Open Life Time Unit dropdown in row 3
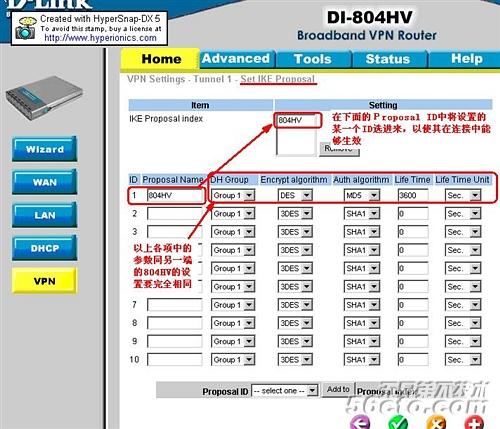Screen dimensions: 500x429 (463, 232)
